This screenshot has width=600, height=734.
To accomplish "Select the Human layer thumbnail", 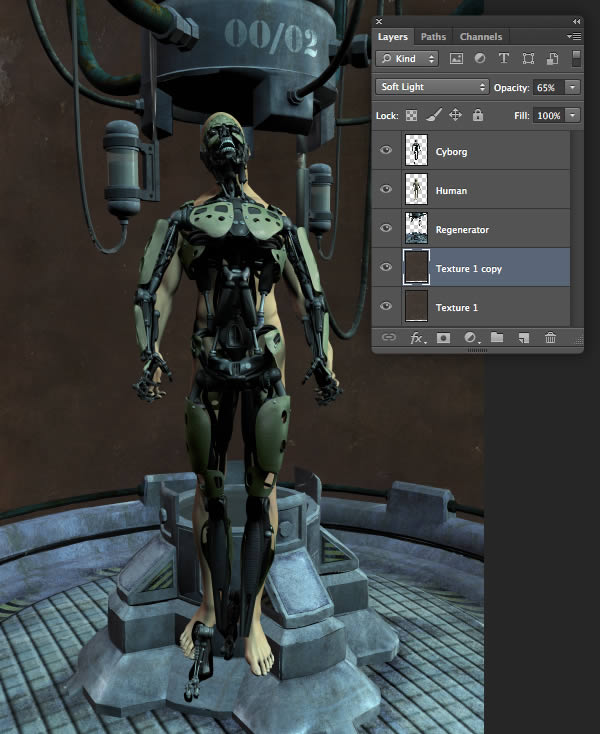I will pyautogui.click(x=416, y=189).
